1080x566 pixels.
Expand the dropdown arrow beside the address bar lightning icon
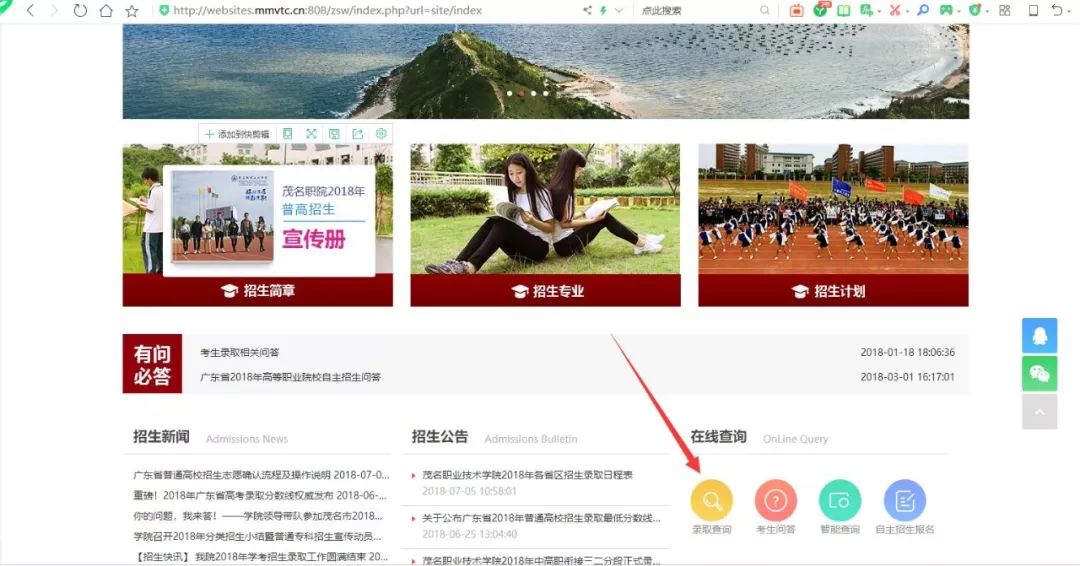pyautogui.click(x=620, y=11)
